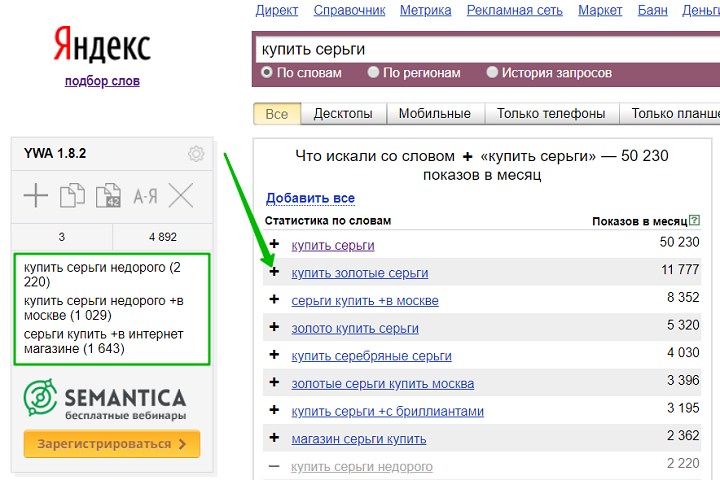Open YWA settings gear icon
Image resolution: width=720 pixels, height=480 pixels.
(196, 153)
